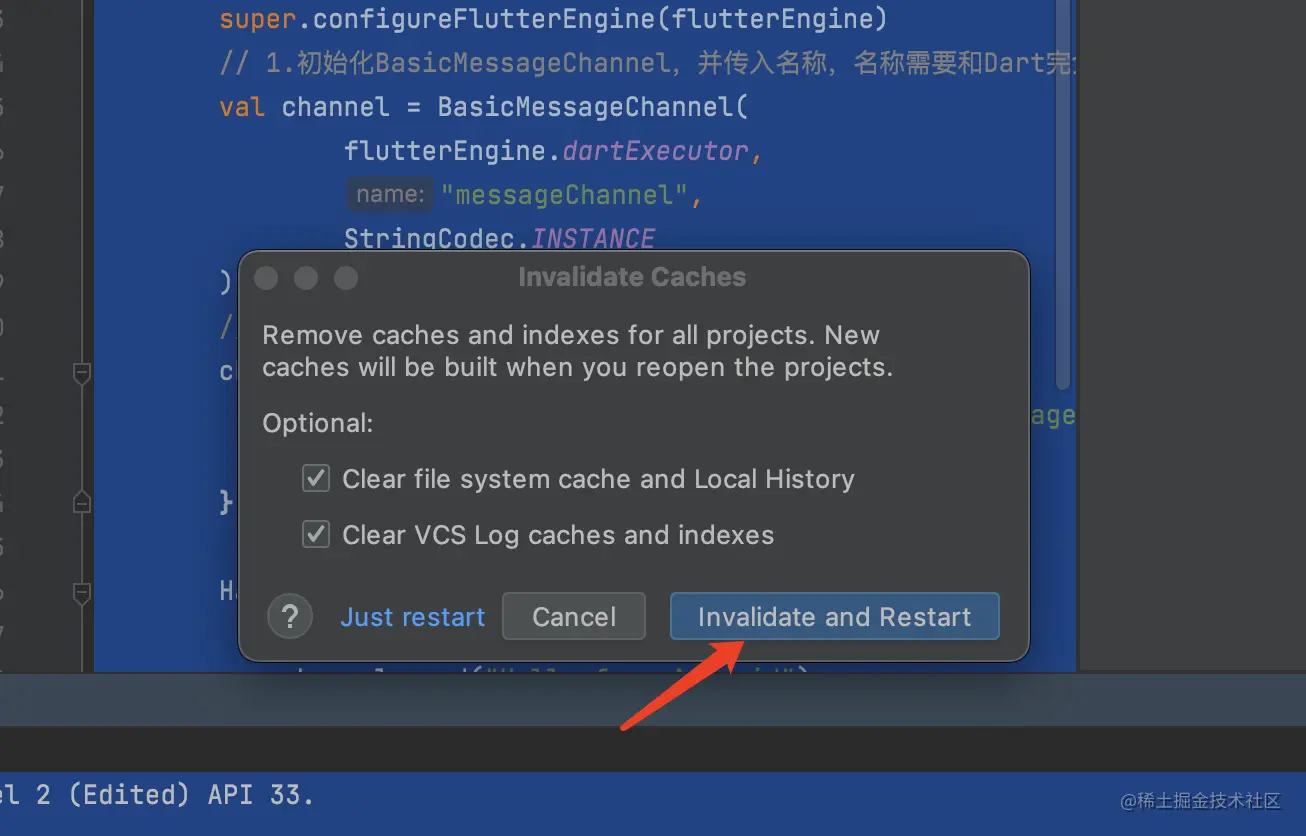This screenshot has height=836, width=1306.
Task: Place cursor on StringCodec.INSTANCE
Action: pyautogui.click(x=499, y=239)
